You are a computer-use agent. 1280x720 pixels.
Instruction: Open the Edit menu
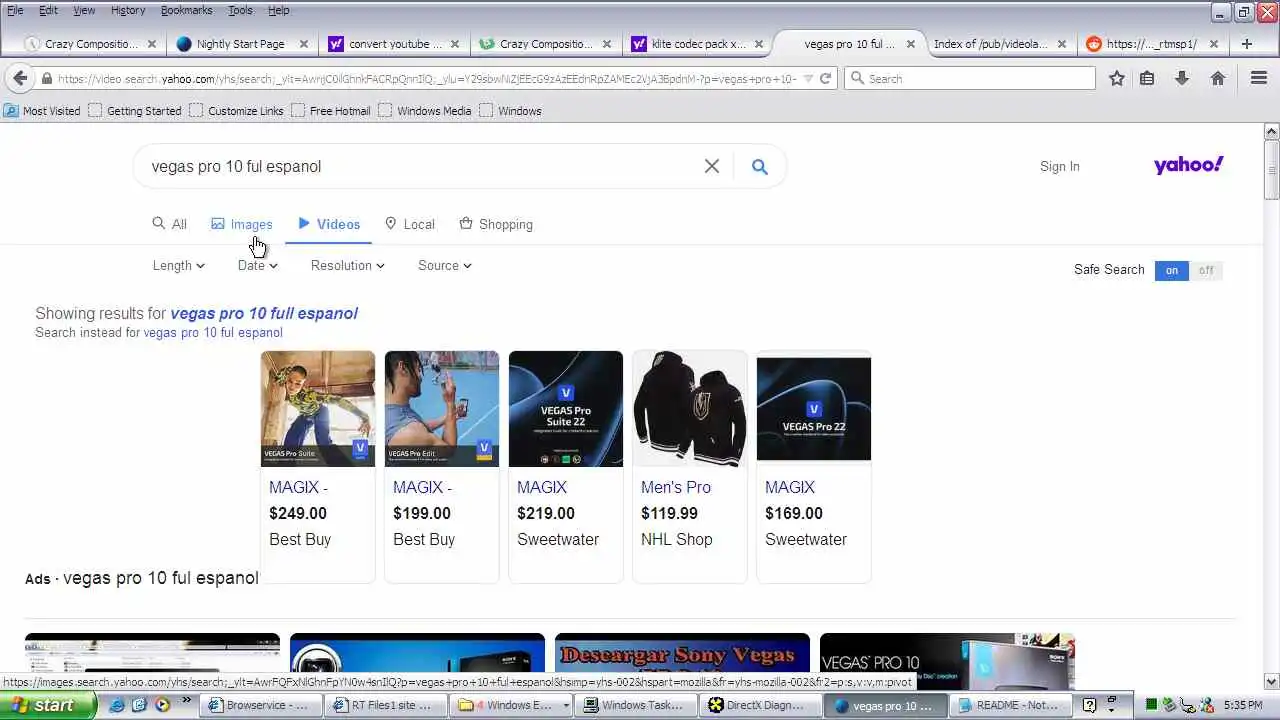[x=48, y=10]
